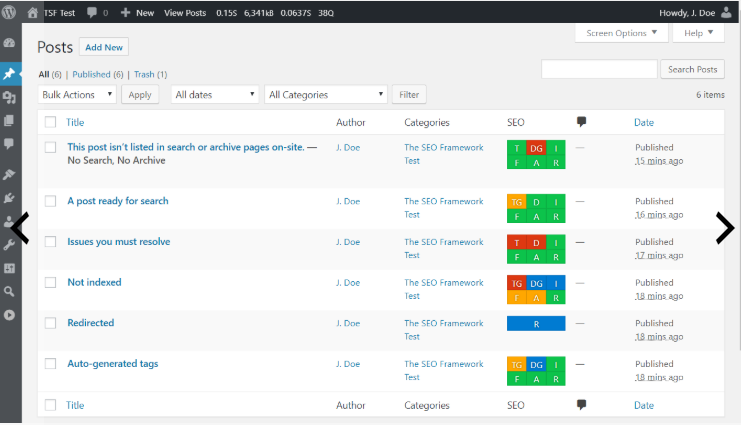Click the SEO magnifier icon in sidebar
The width and height of the screenshot is (741, 425).
pos(10,291)
